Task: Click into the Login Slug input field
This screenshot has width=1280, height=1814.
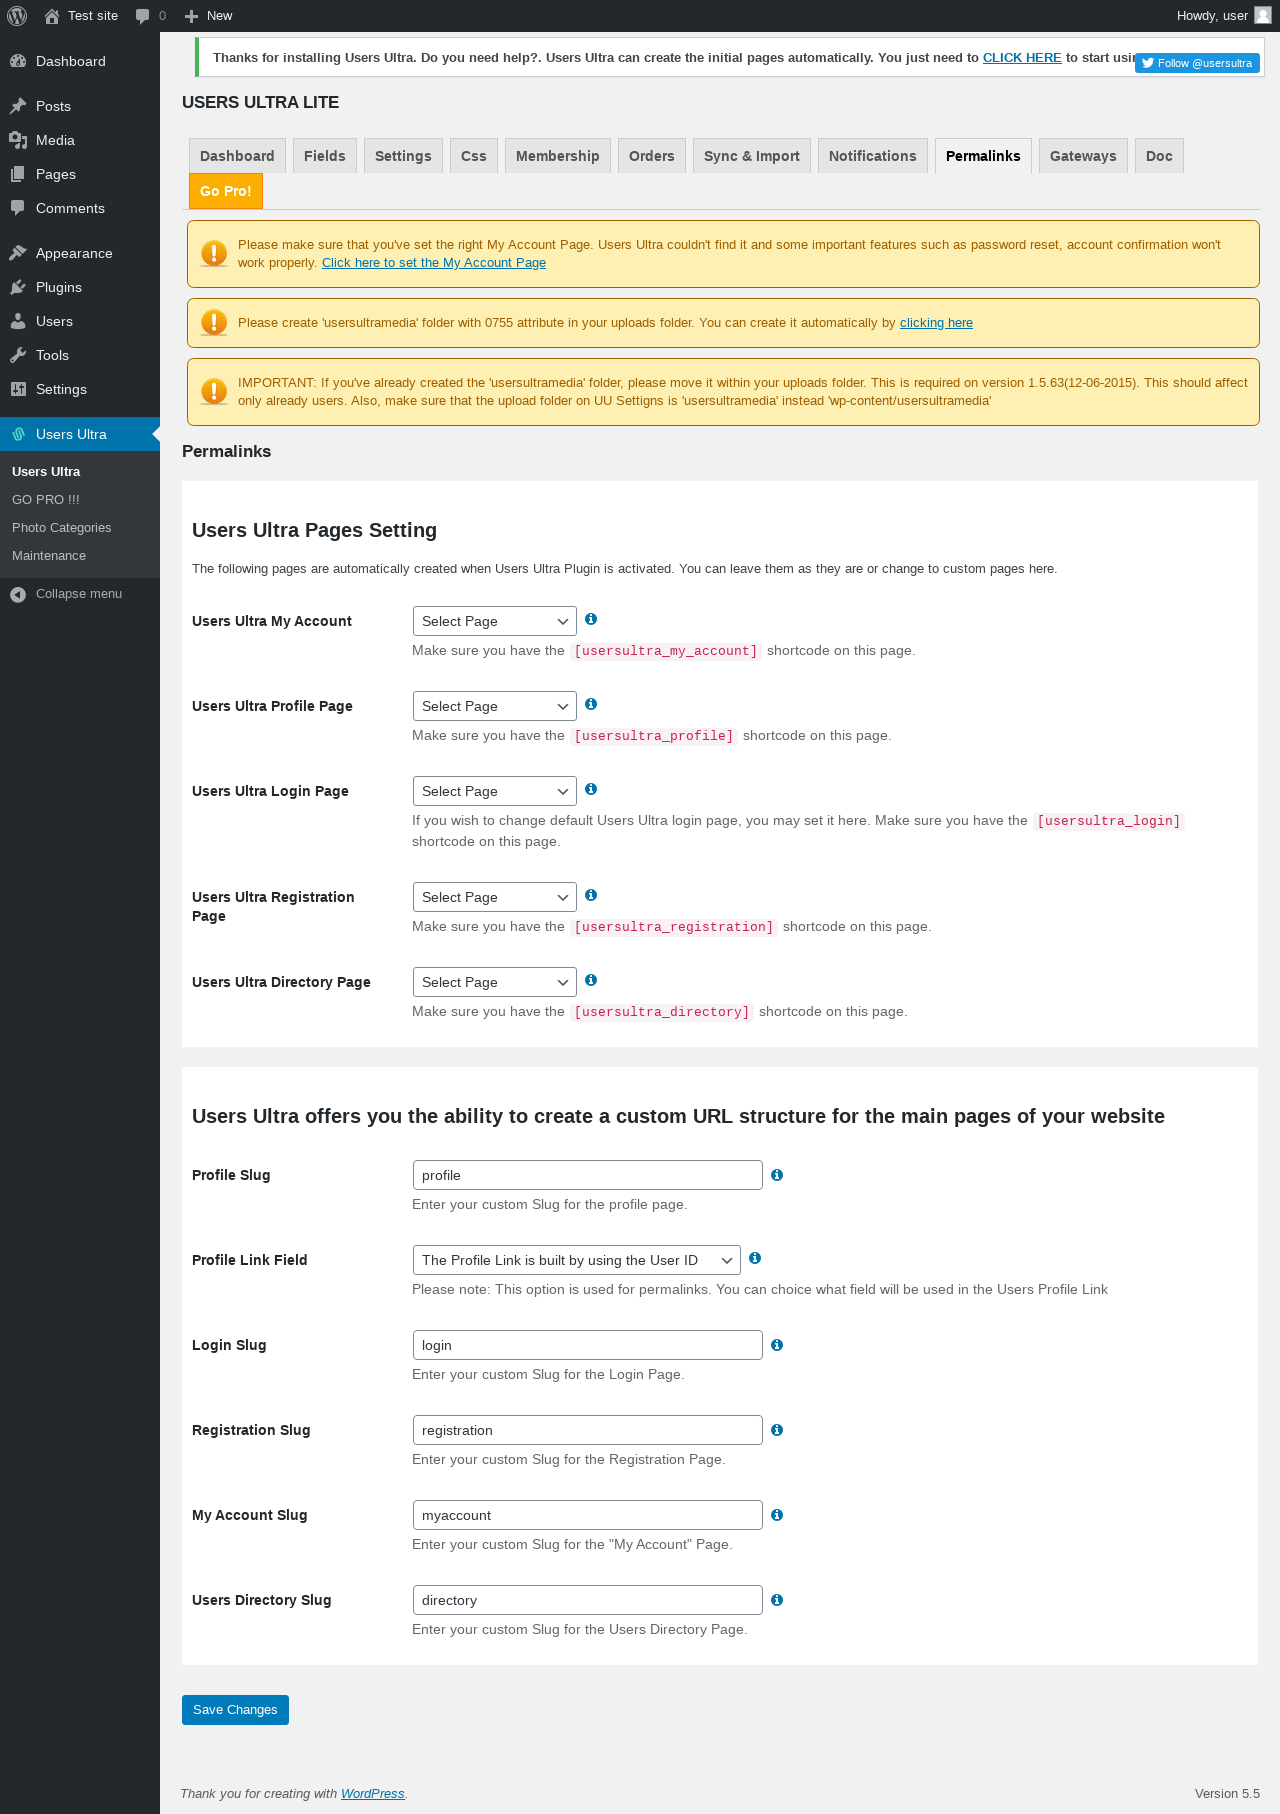Action: [x=588, y=1345]
